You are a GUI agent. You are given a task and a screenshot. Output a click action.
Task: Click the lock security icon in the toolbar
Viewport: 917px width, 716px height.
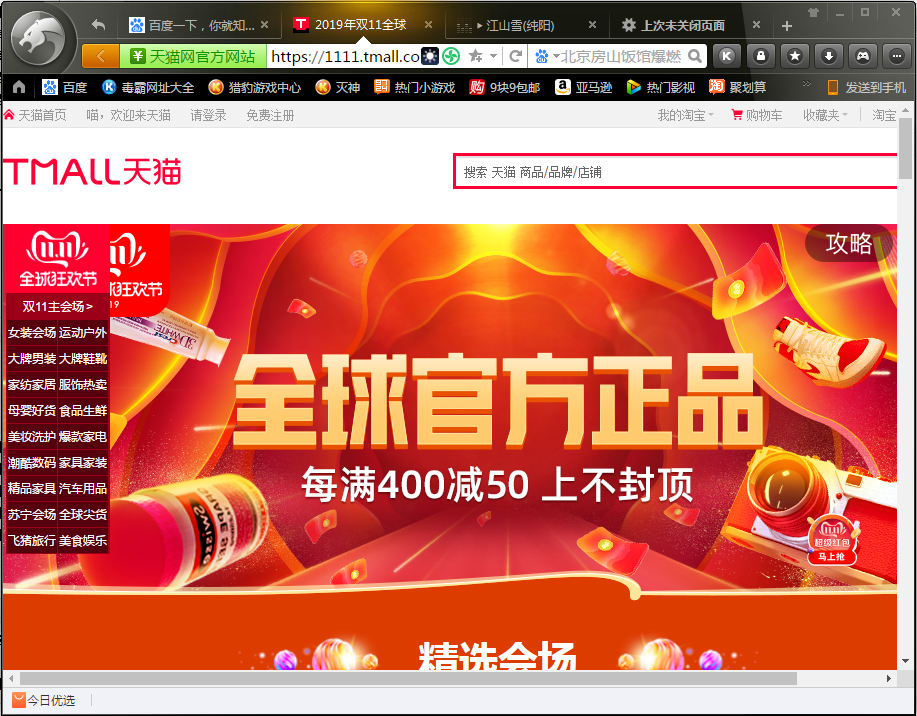point(760,56)
